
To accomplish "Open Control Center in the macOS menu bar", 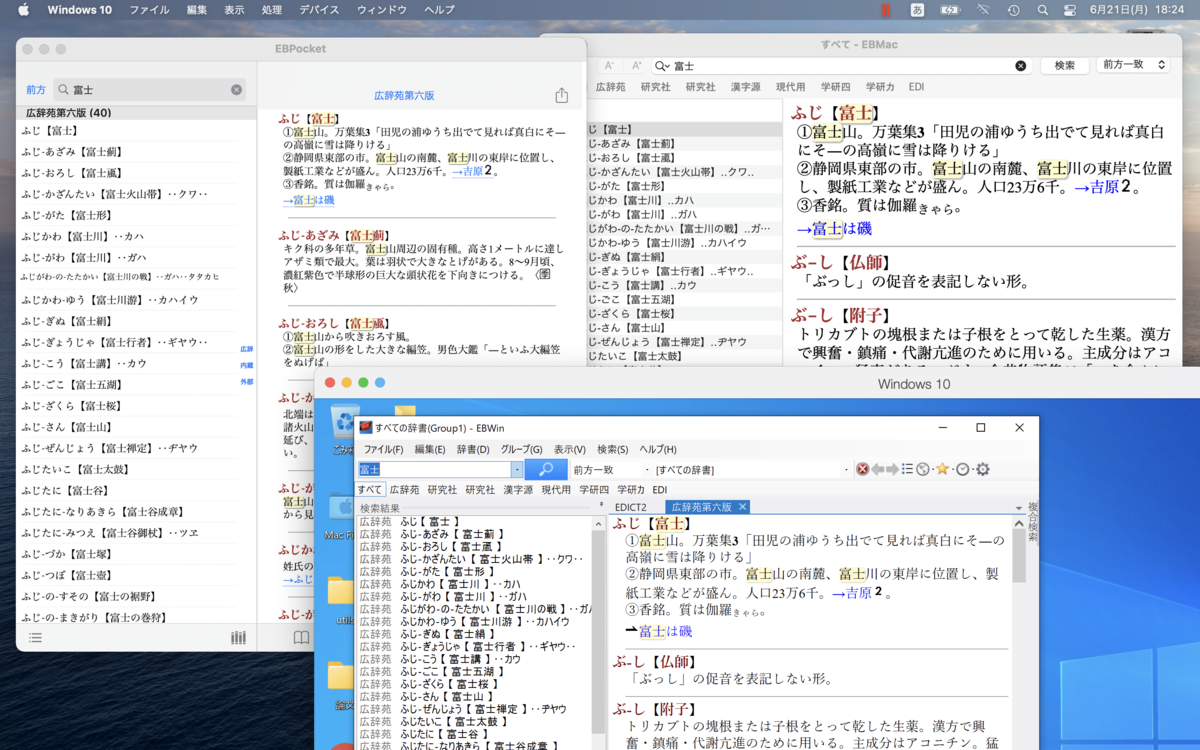I will (x=1069, y=10).
